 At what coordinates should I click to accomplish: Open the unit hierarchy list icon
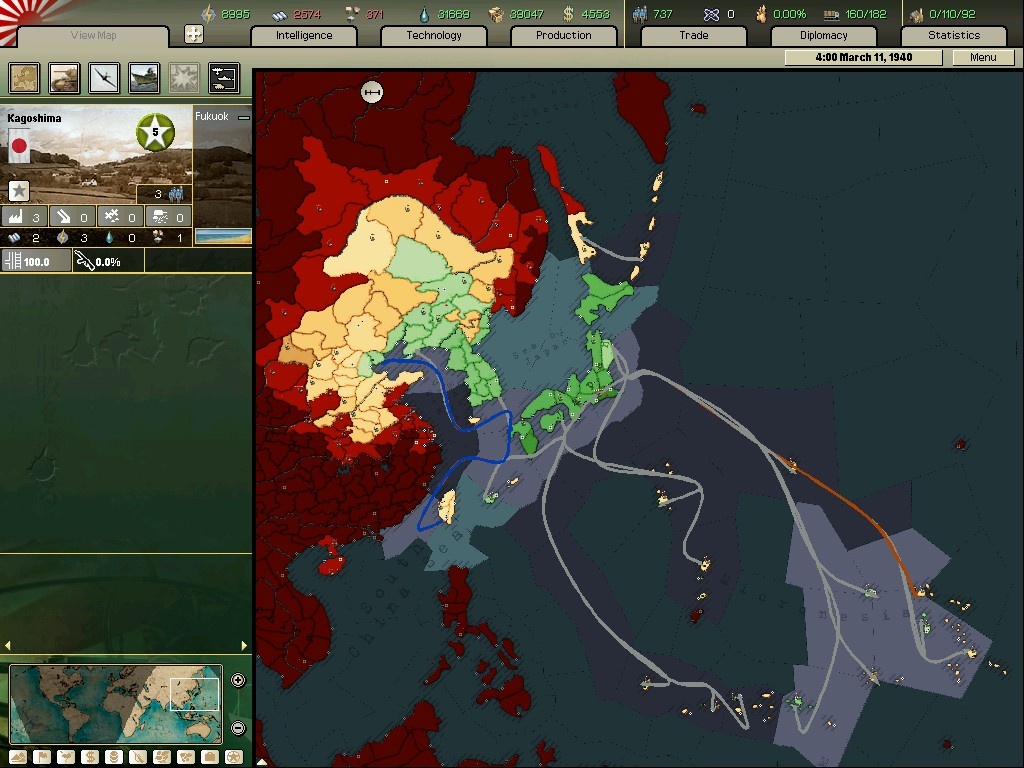223,78
